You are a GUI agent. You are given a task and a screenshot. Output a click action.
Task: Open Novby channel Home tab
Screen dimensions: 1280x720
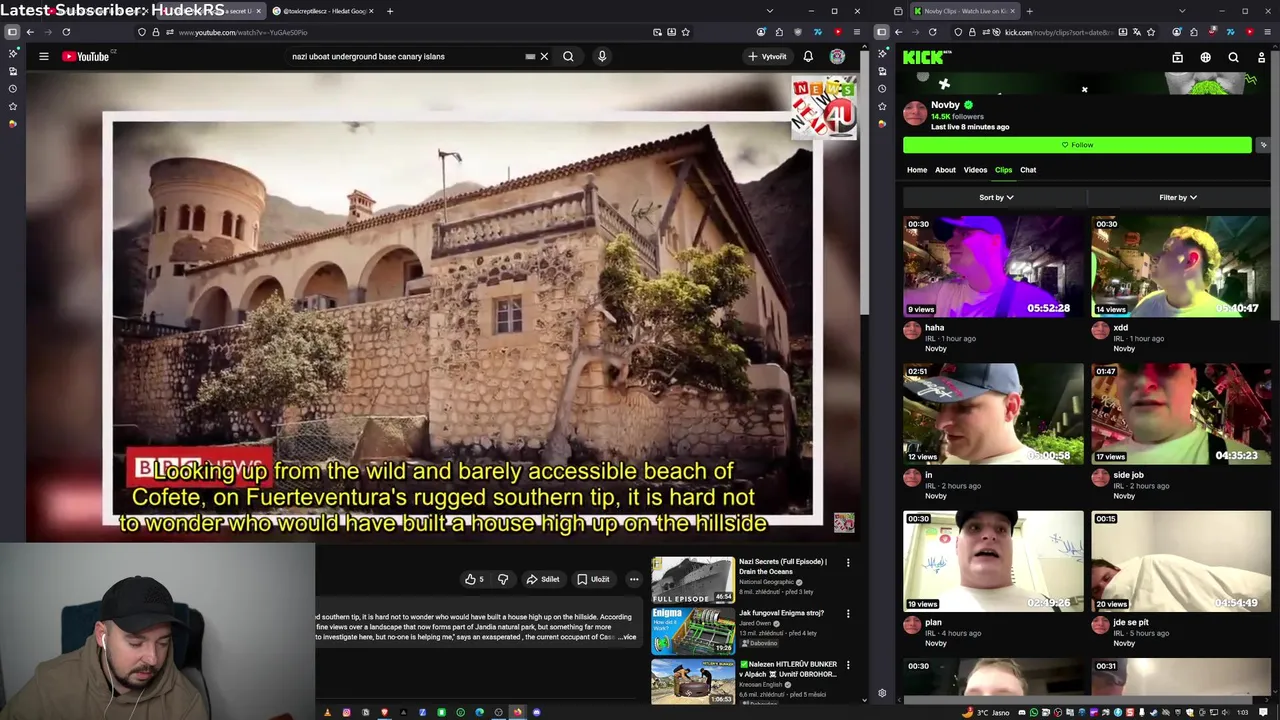coord(917,170)
